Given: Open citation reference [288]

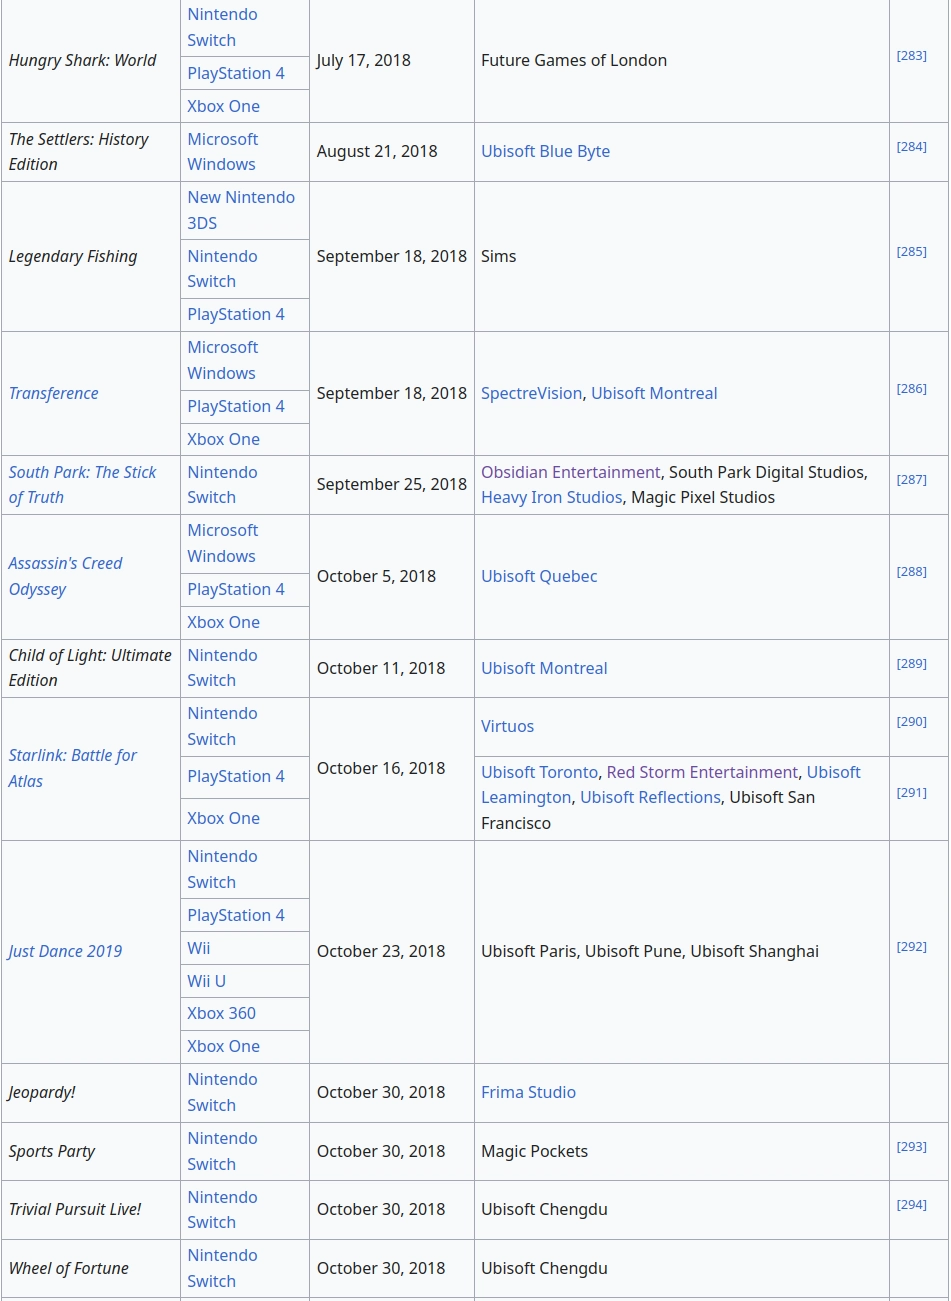Looking at the screenshot, I should click(911, 572).
